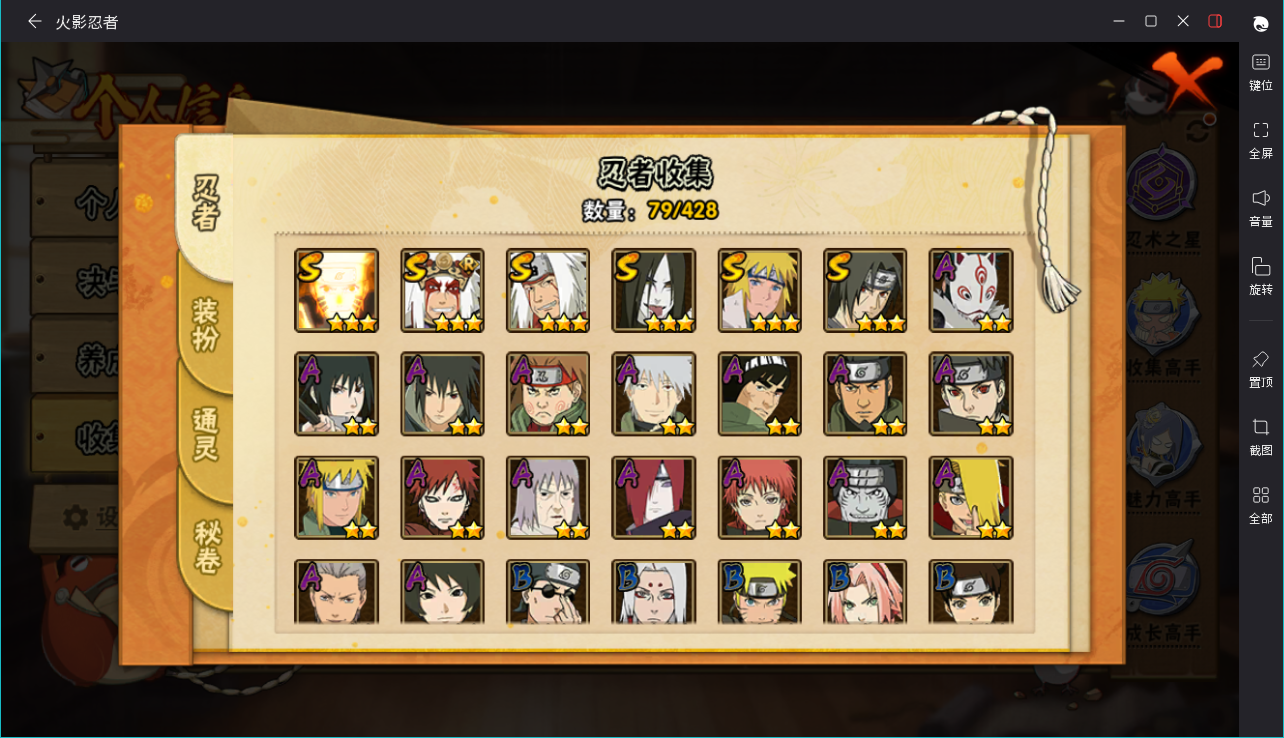The image size is (1284, 738).
Task: Switch to the 装扮 tab
Action: [206, 325]
